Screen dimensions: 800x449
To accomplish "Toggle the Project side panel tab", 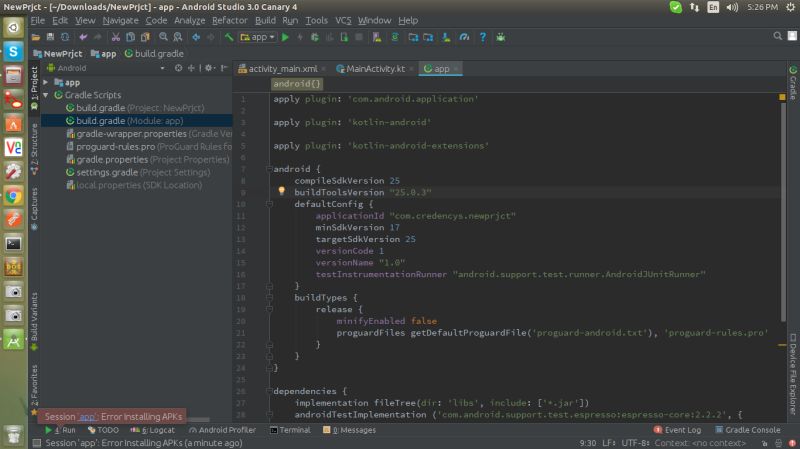I will 34,88.
